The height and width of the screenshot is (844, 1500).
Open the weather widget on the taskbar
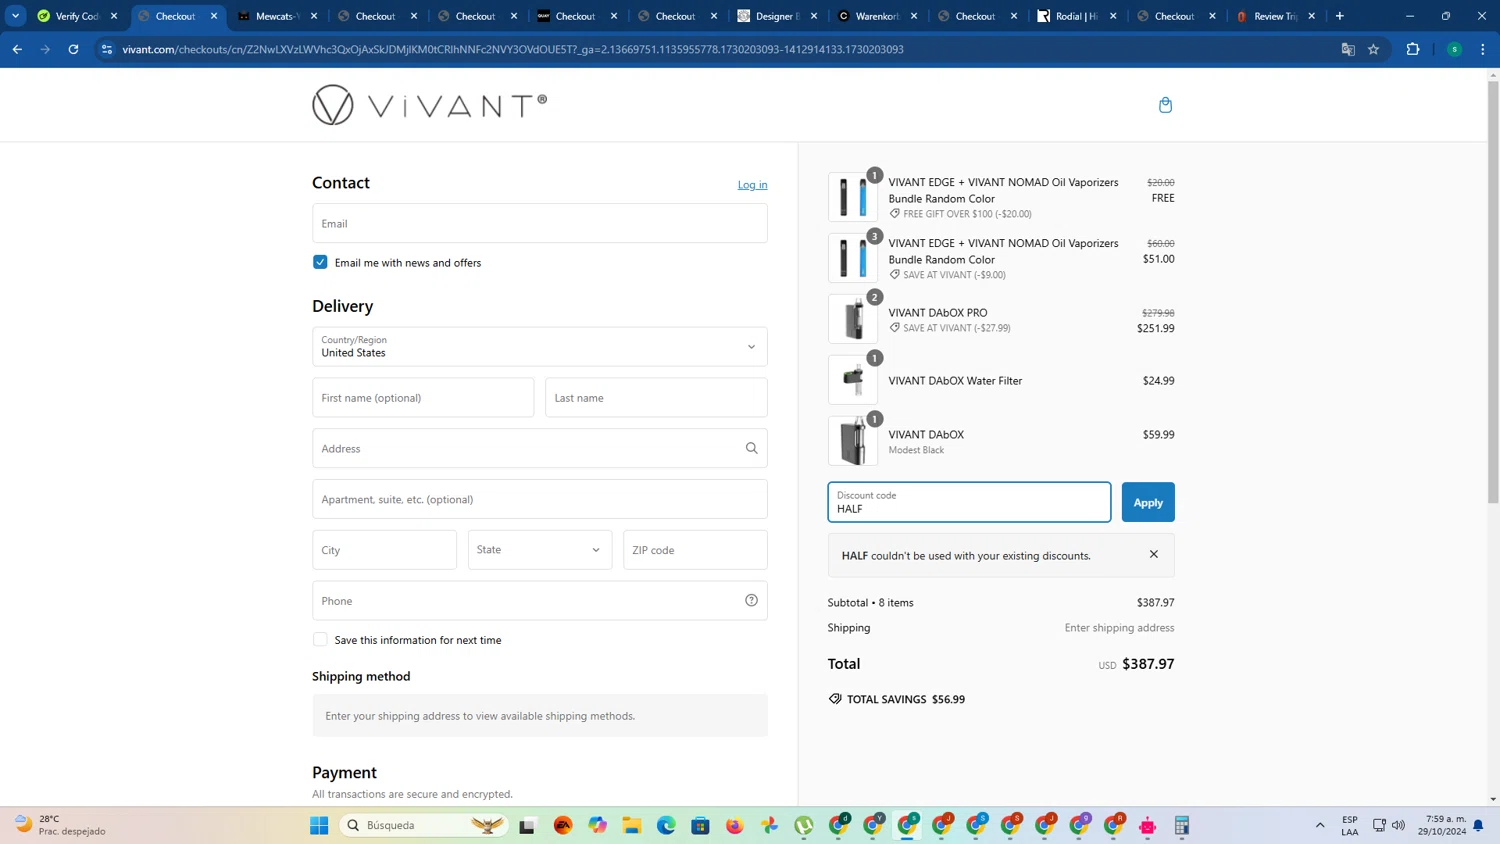tap(60, 825)
